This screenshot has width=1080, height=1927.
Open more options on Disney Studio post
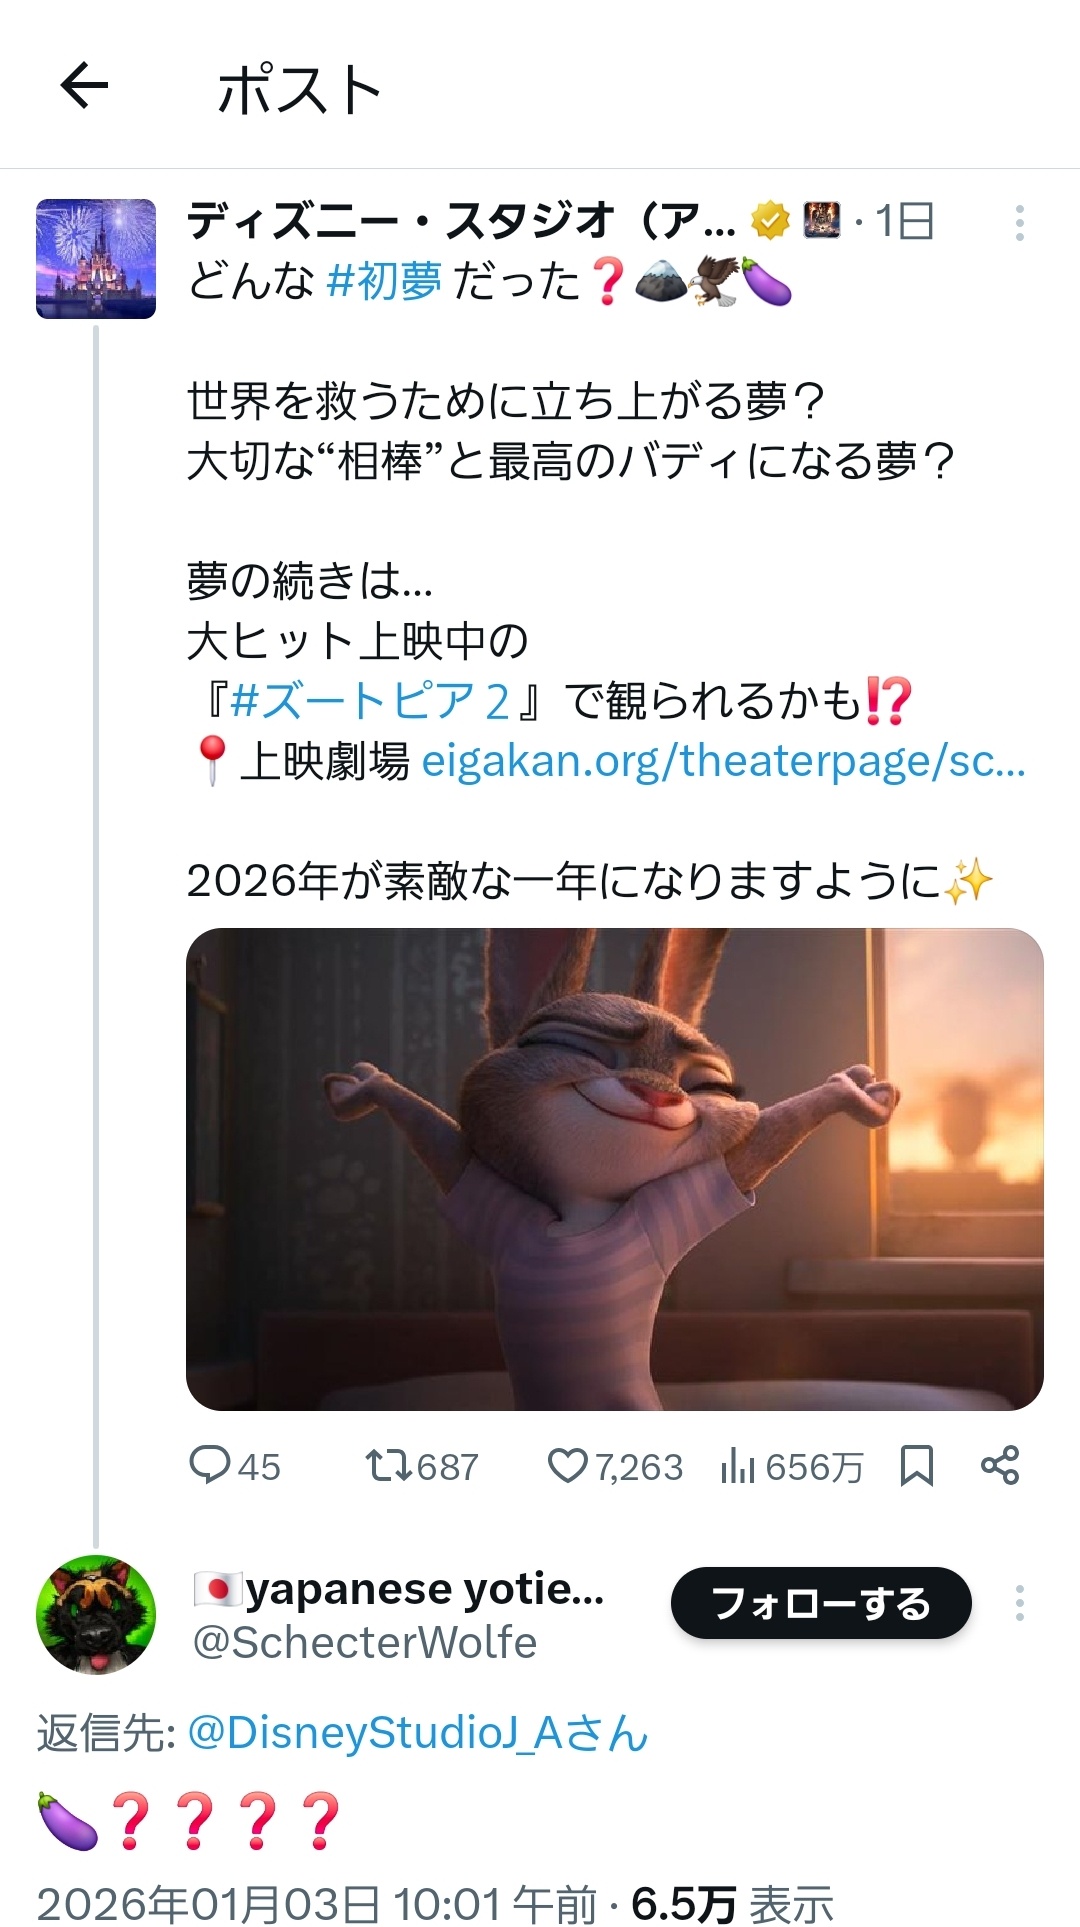tap(1019, 223)
